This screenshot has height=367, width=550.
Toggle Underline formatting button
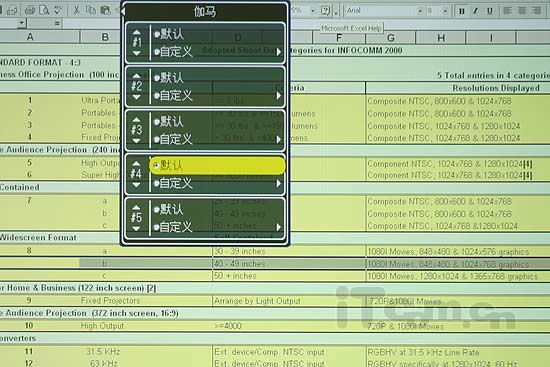490,11
